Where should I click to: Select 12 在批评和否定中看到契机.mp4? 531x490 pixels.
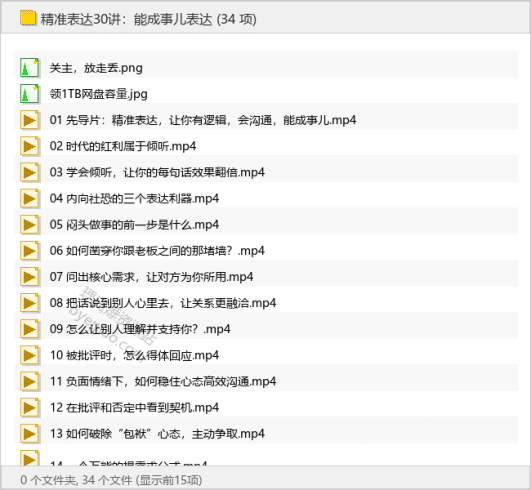point(134,407)
